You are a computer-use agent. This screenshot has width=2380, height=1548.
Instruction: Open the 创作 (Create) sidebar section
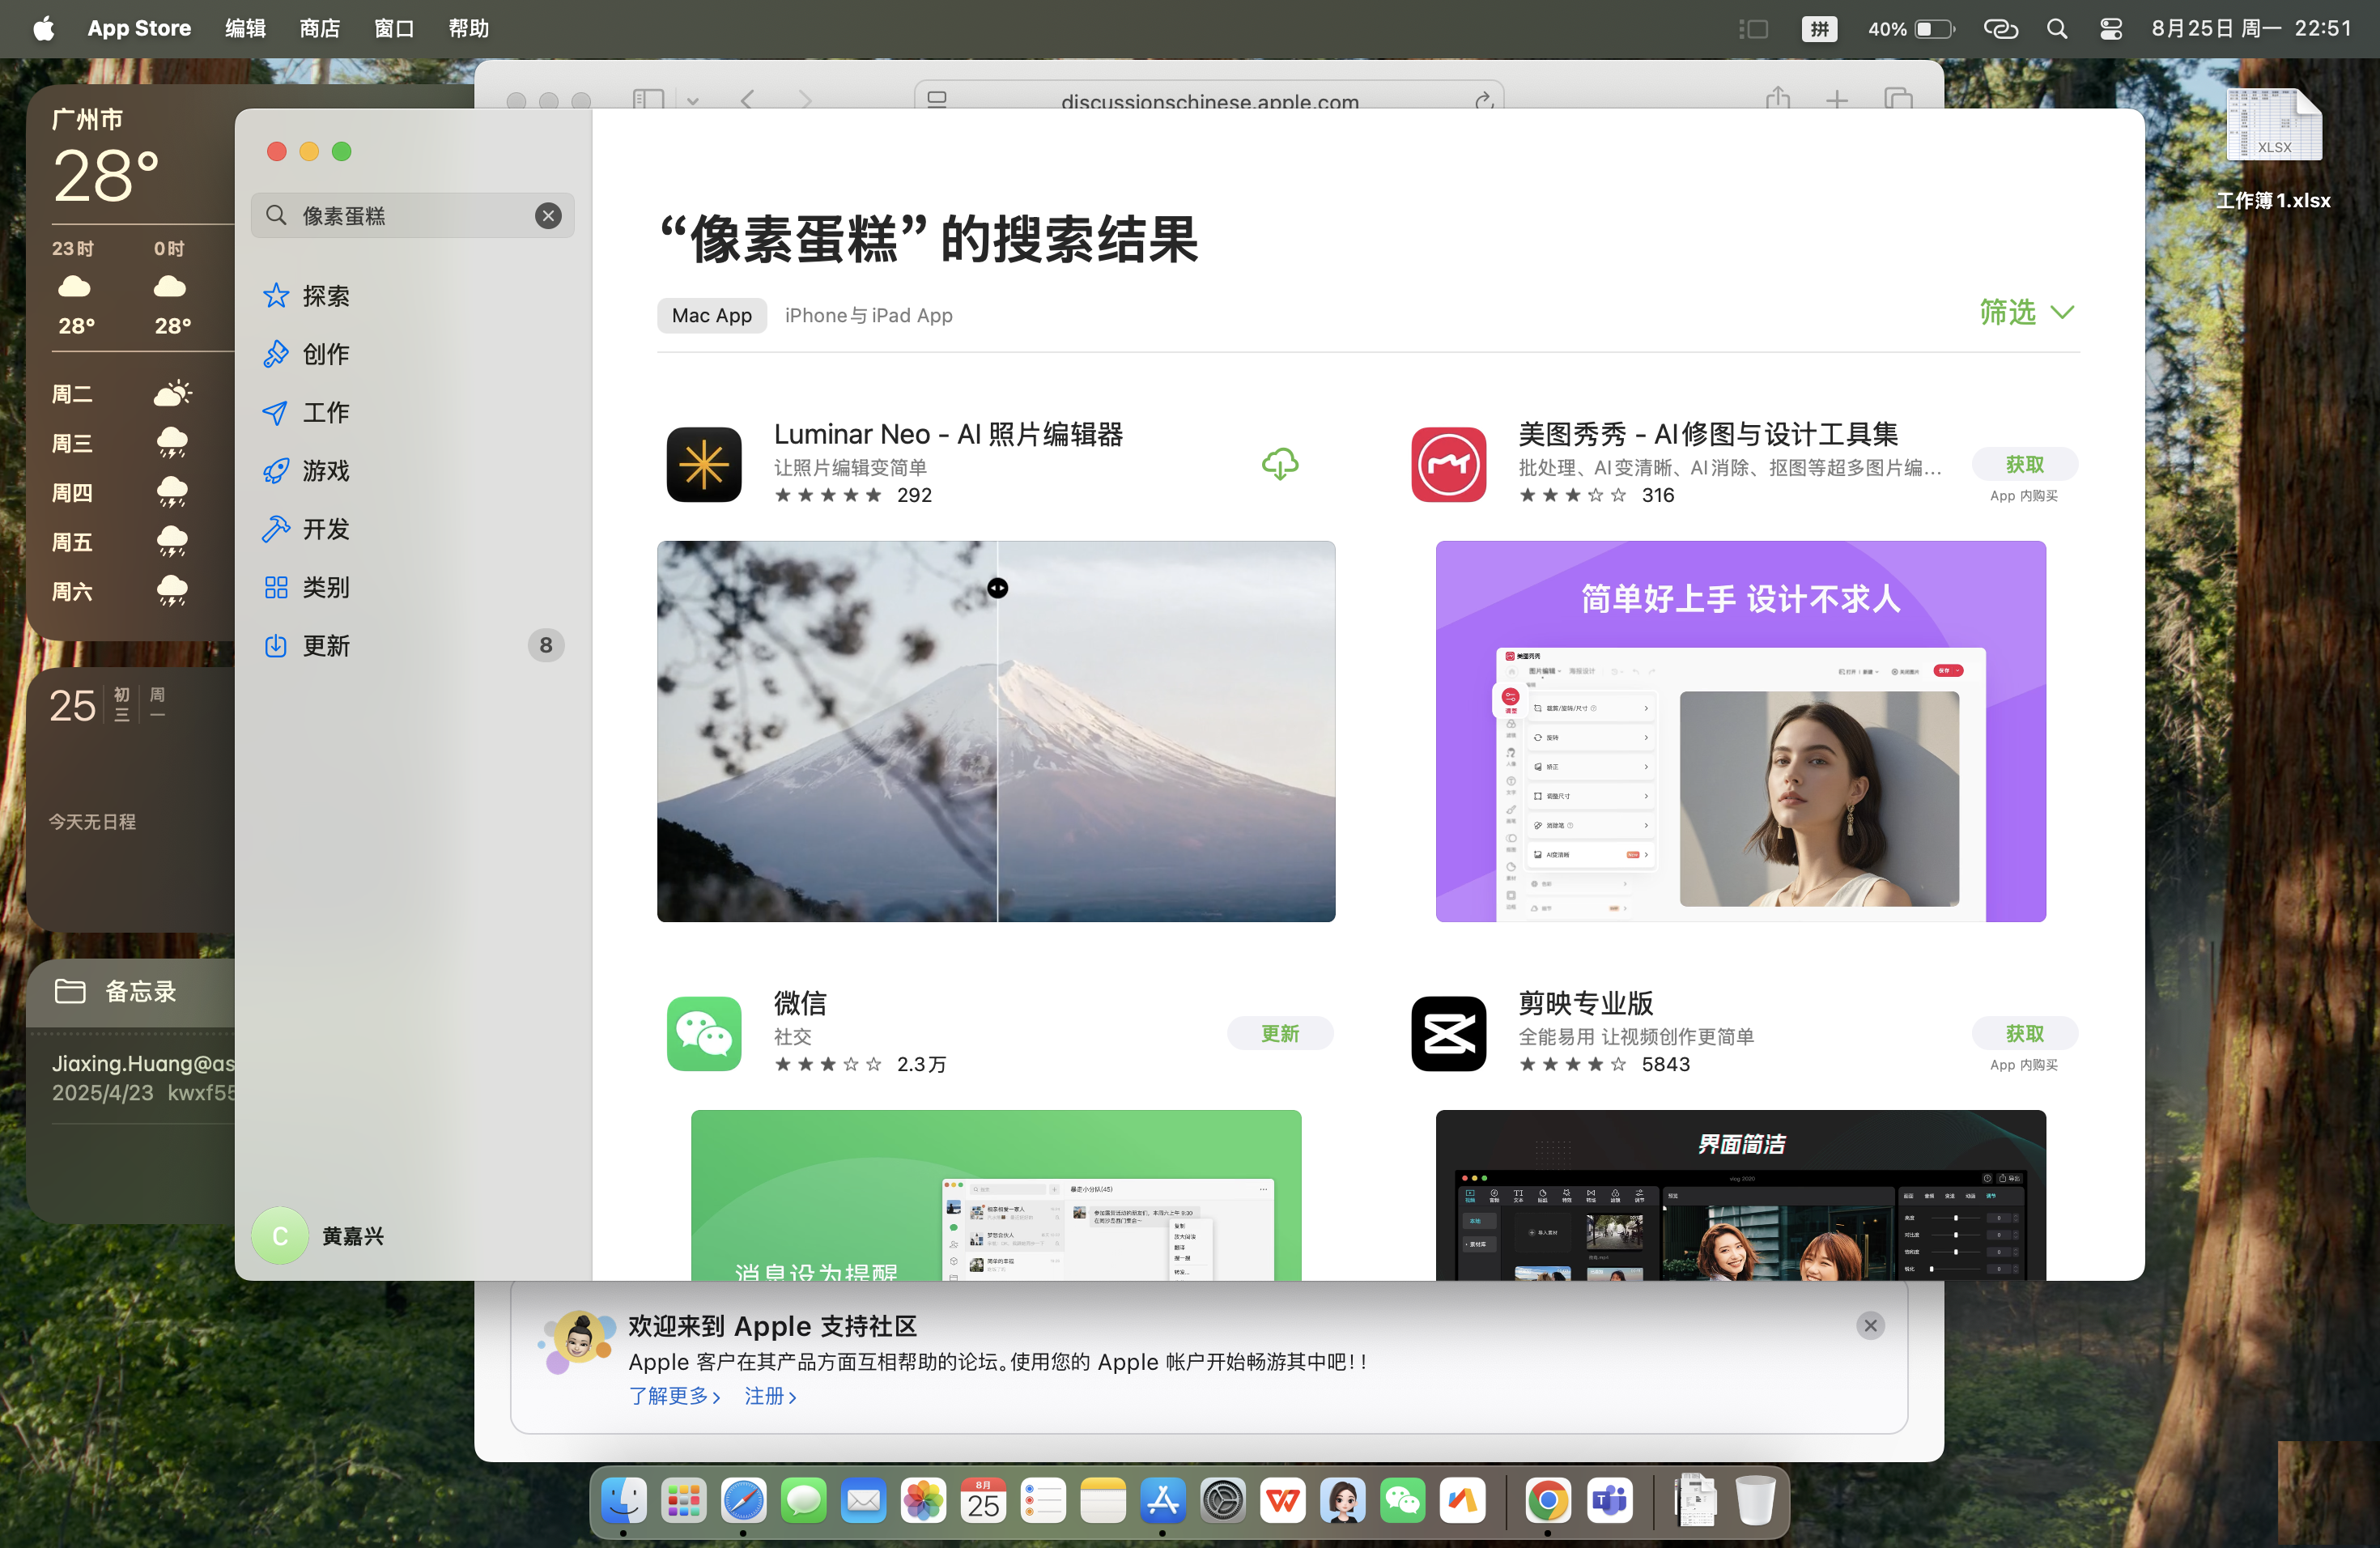[x=325, y=354]
